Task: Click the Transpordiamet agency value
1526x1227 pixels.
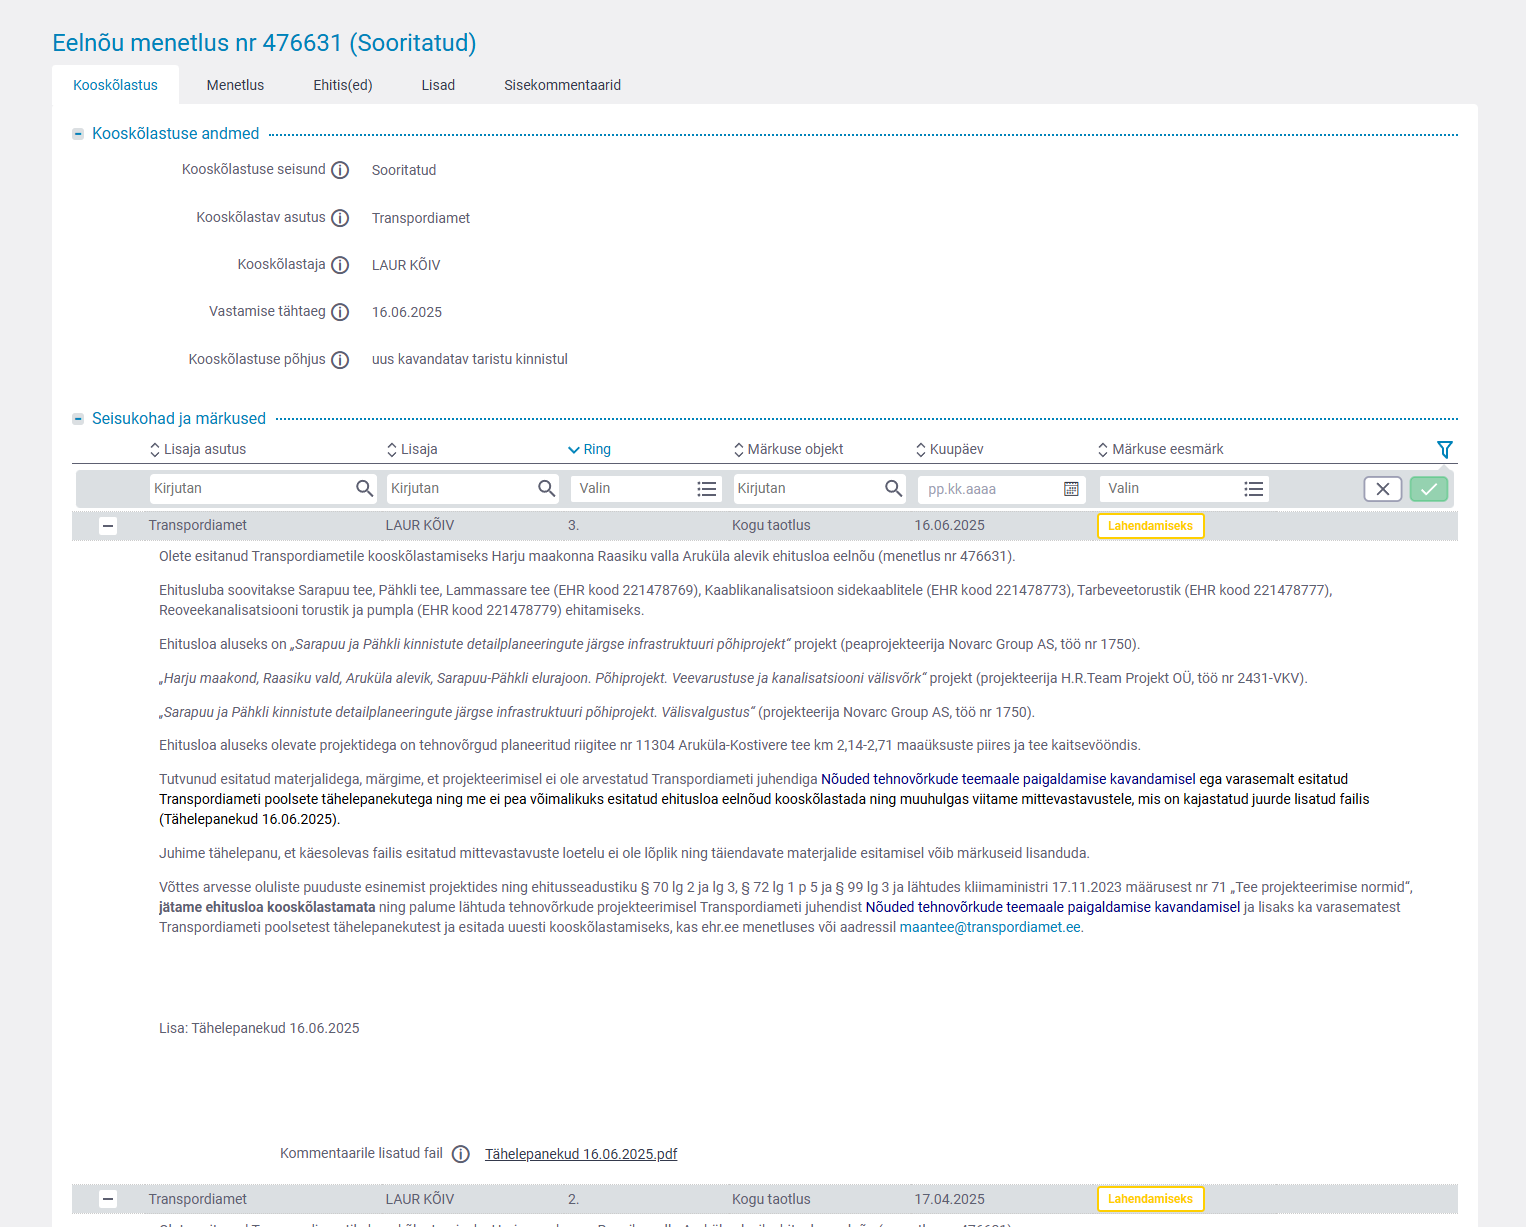Action: (421, 218)
